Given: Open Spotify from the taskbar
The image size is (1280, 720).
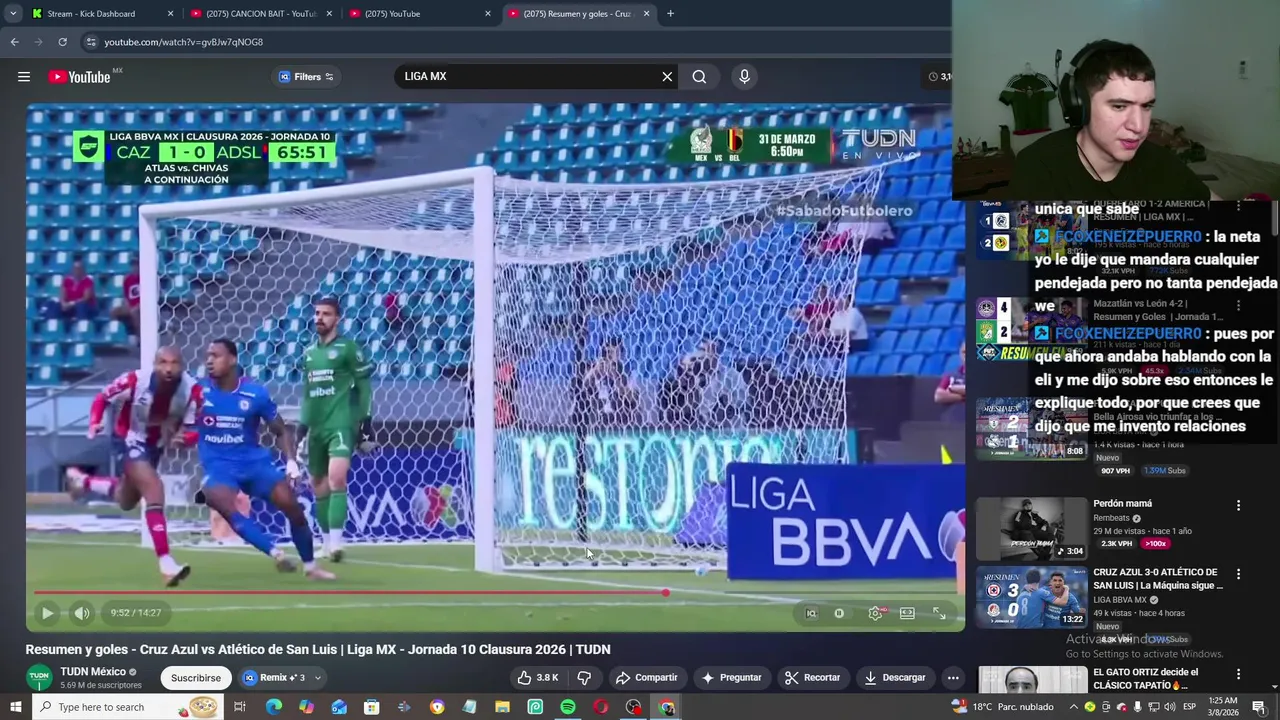Looking at the screenshot, I should tap(568, 707).
